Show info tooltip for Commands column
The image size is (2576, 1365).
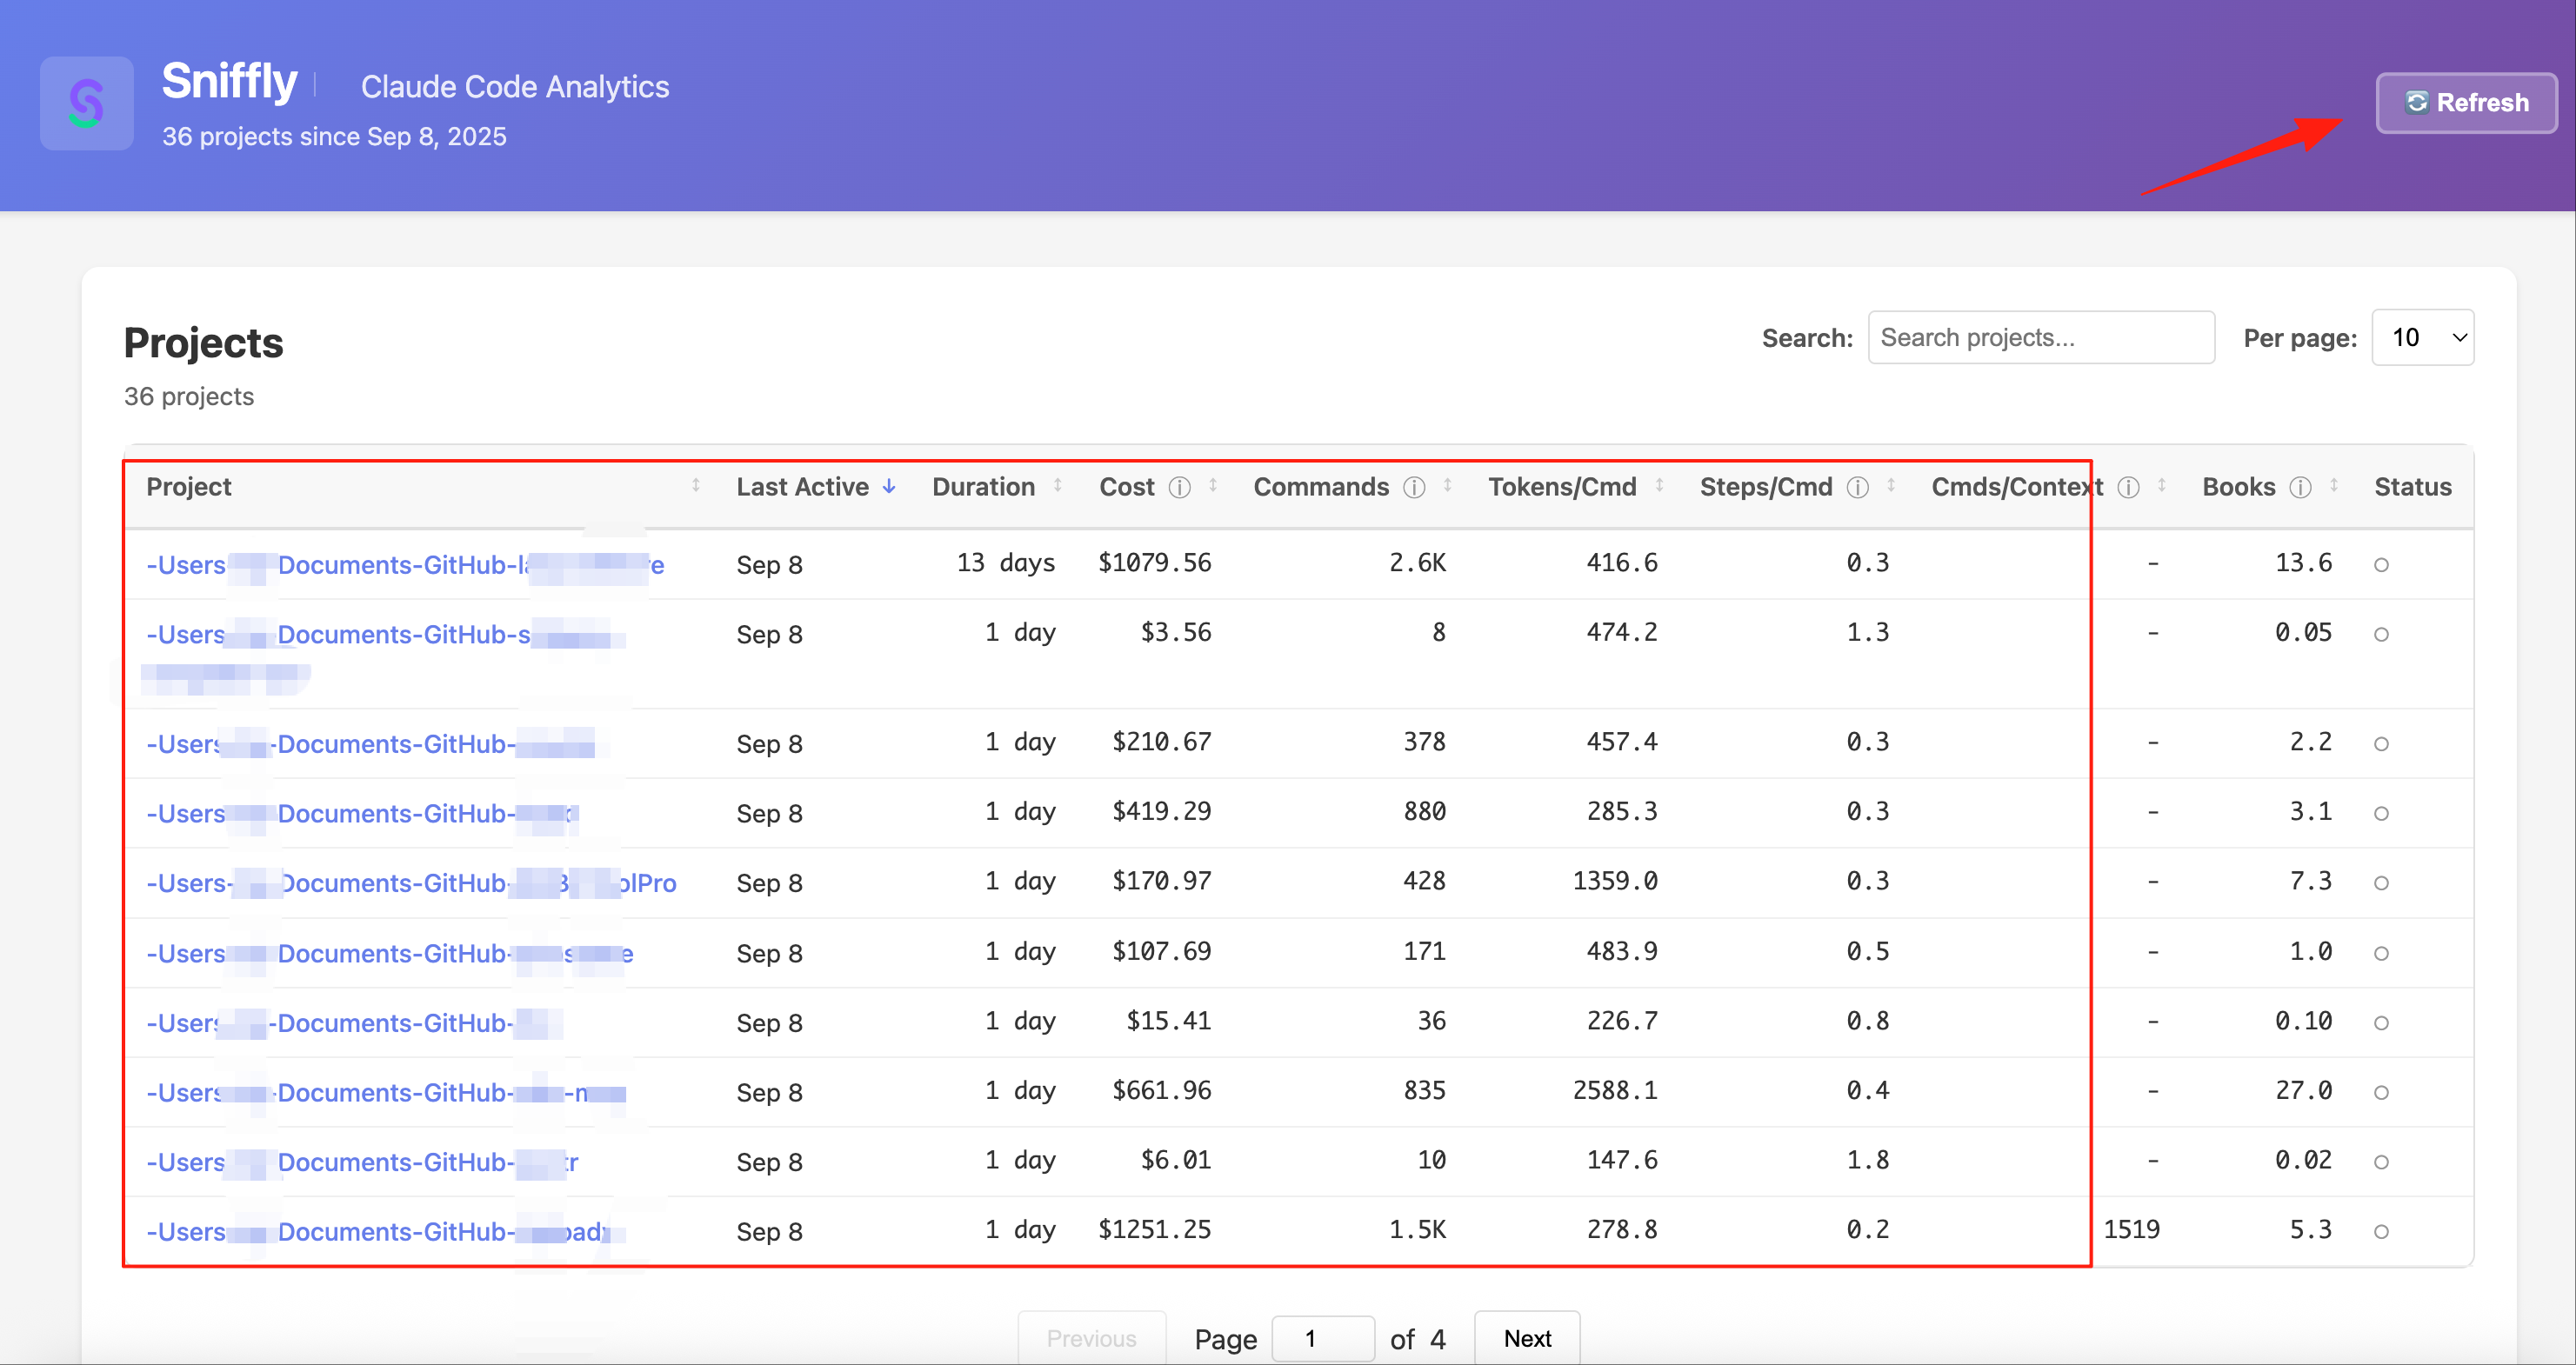[1414, 487]
